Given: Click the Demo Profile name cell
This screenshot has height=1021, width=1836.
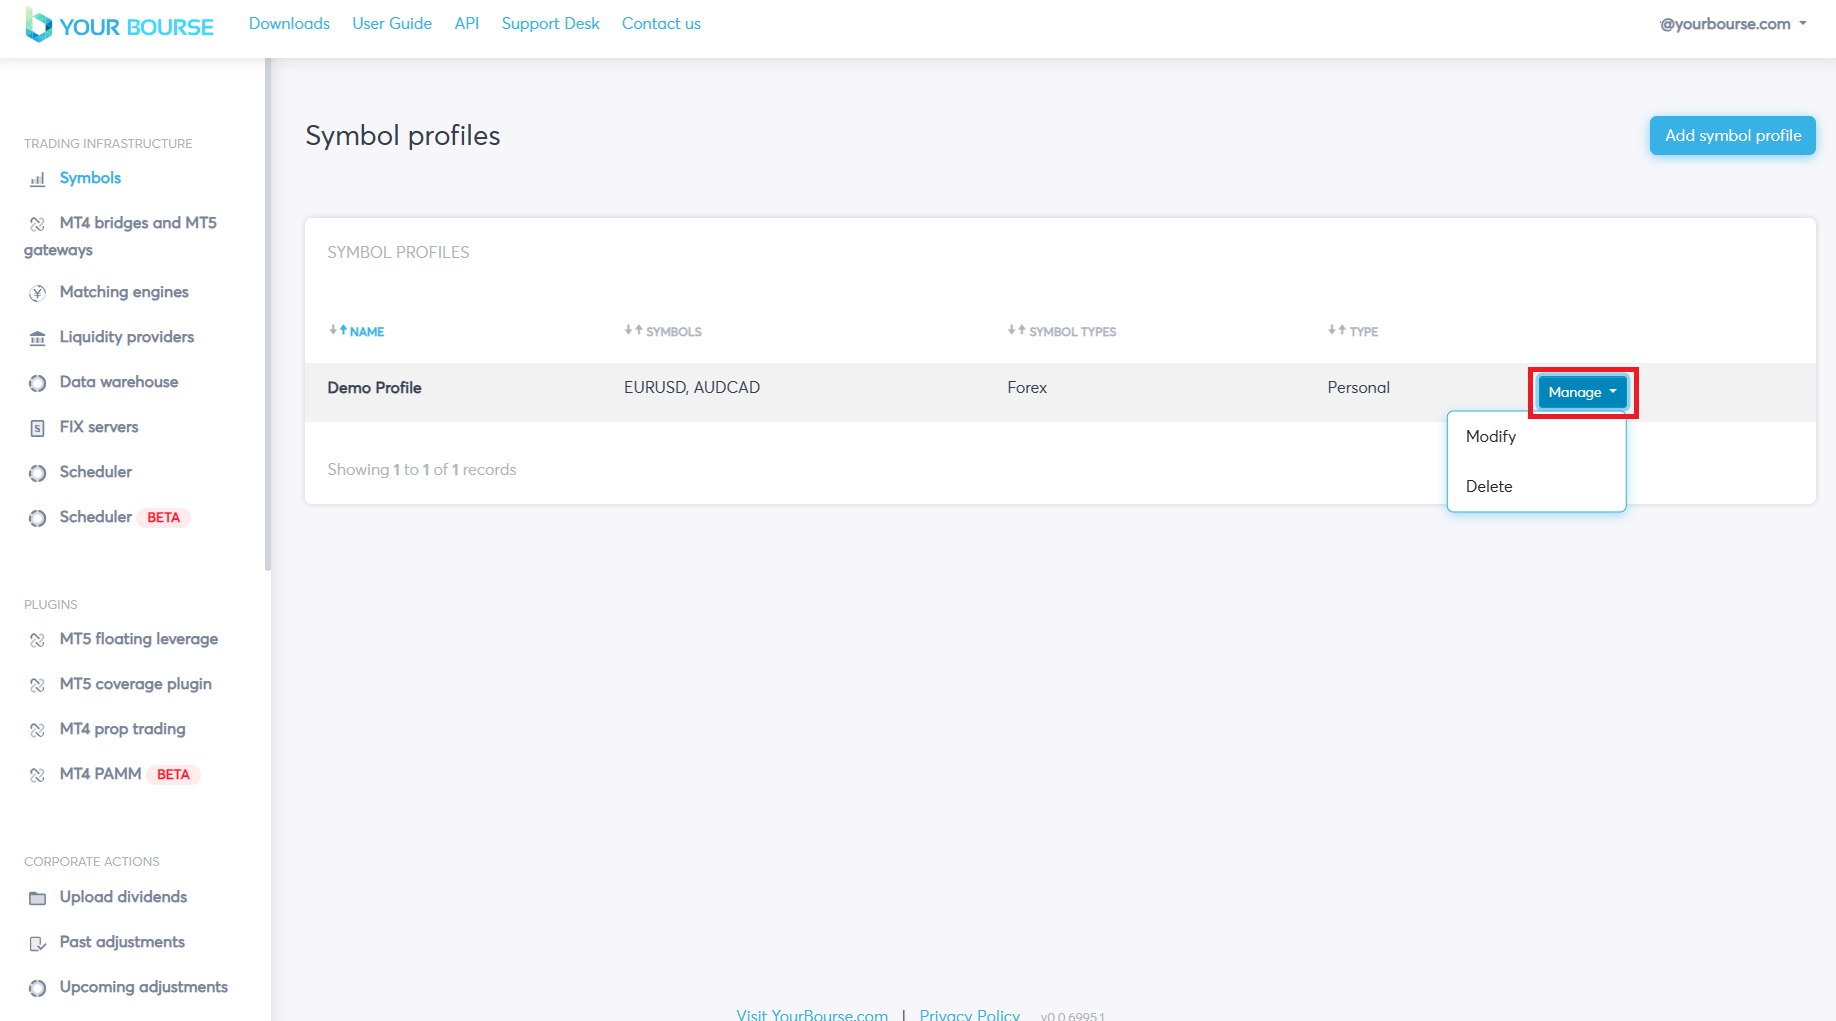Looking at the screenshot, I should [375, 388].
